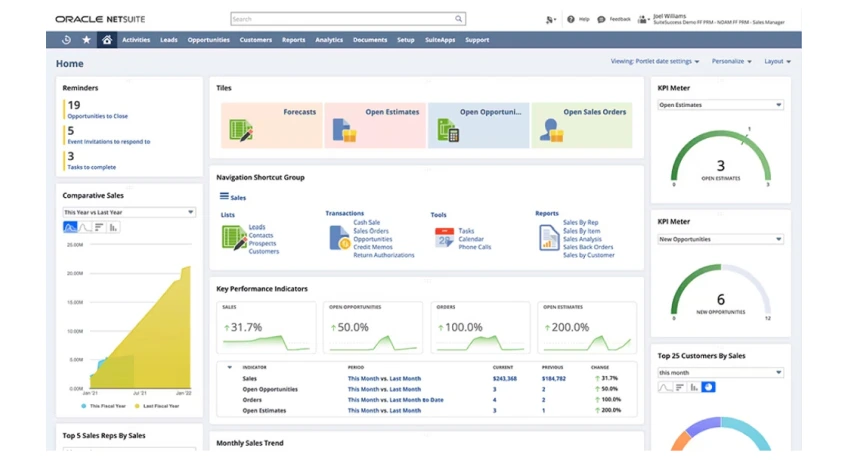Open the Customers menu
847x460 pixels.
(256, 40)
